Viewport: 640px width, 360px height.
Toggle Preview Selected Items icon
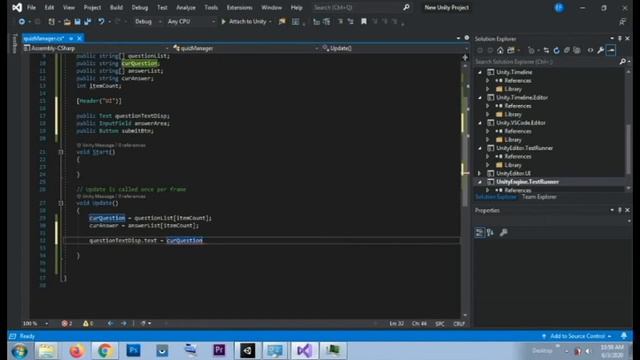point(611,51)
